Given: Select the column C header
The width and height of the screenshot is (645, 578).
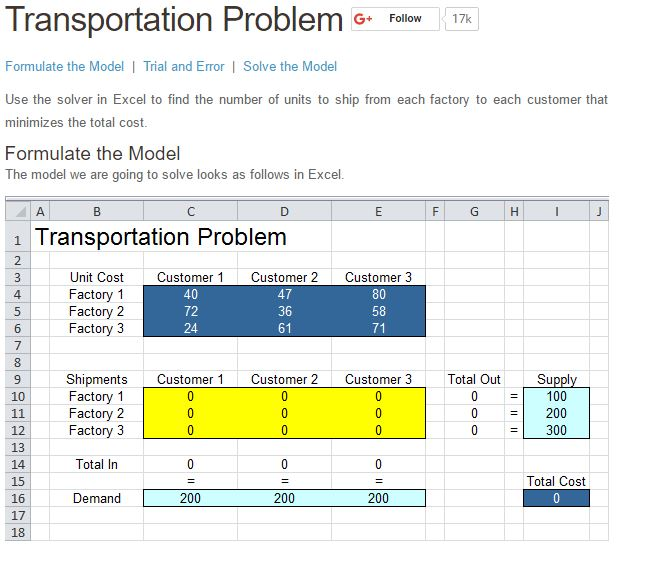Looking at the screenshot, I should click(190, 212).
